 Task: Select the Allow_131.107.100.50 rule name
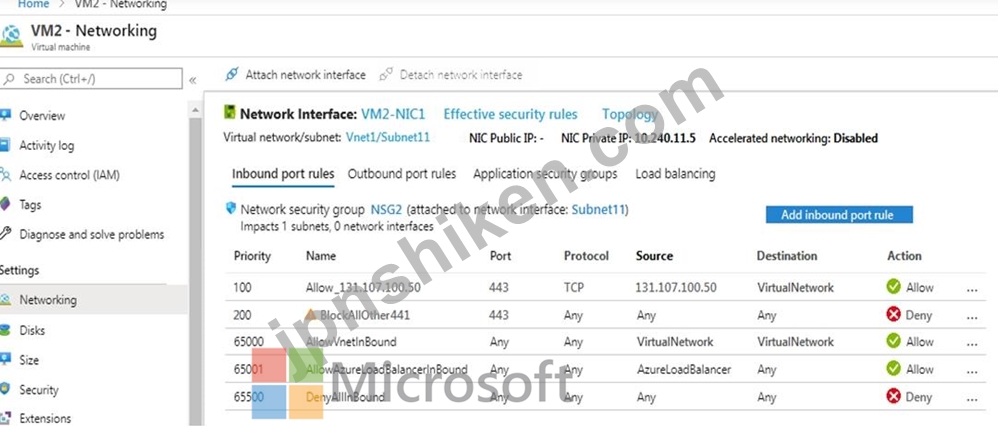[x=363, y=288]
